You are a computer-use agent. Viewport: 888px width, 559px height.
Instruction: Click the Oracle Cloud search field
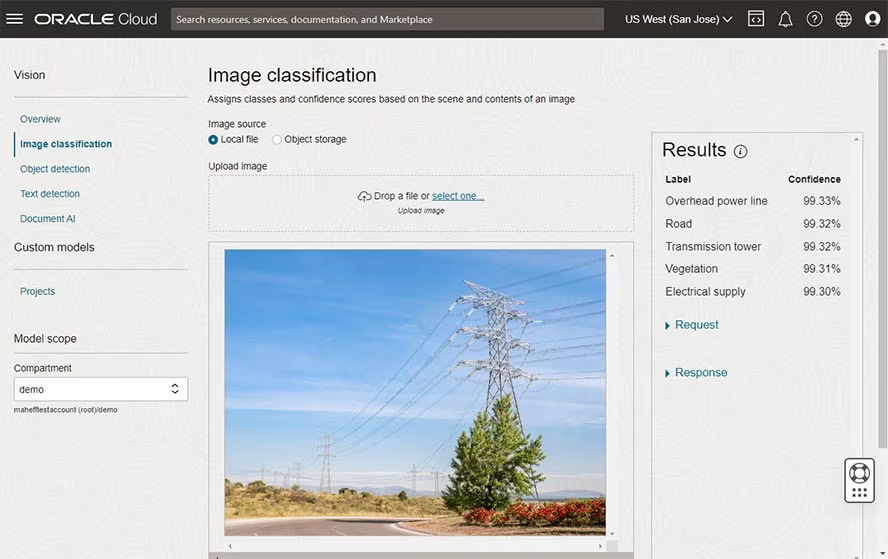click(x=387, y=19)
